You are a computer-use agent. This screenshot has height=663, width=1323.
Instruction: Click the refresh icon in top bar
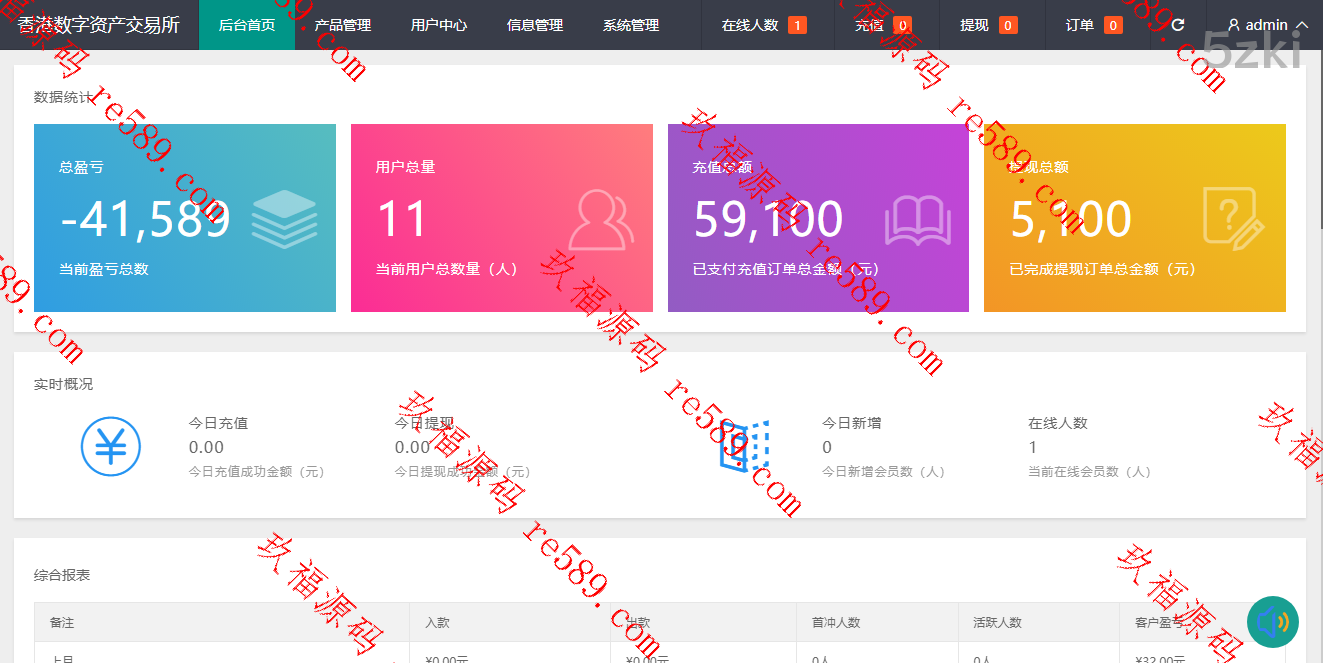point(1178,25)
